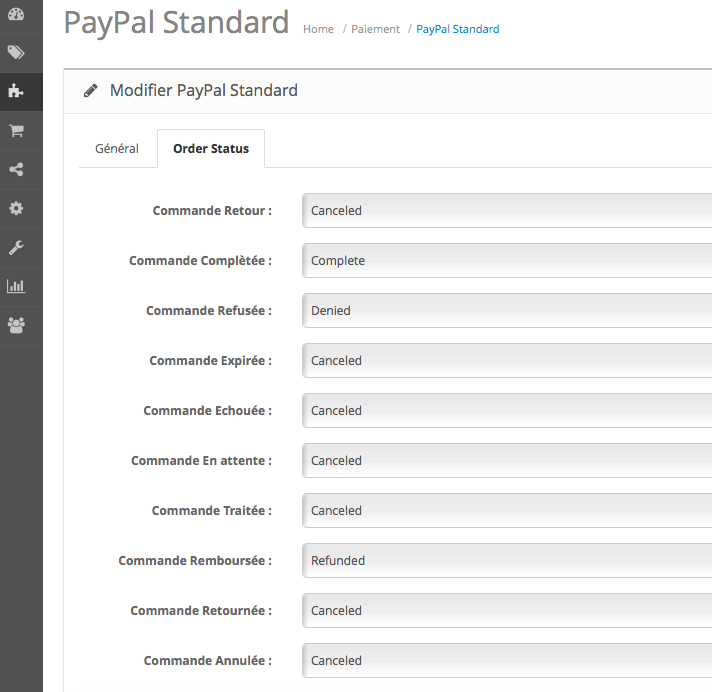The image size is (712, 692).
Task: Click the Commande En attente label
Action: 202,460
